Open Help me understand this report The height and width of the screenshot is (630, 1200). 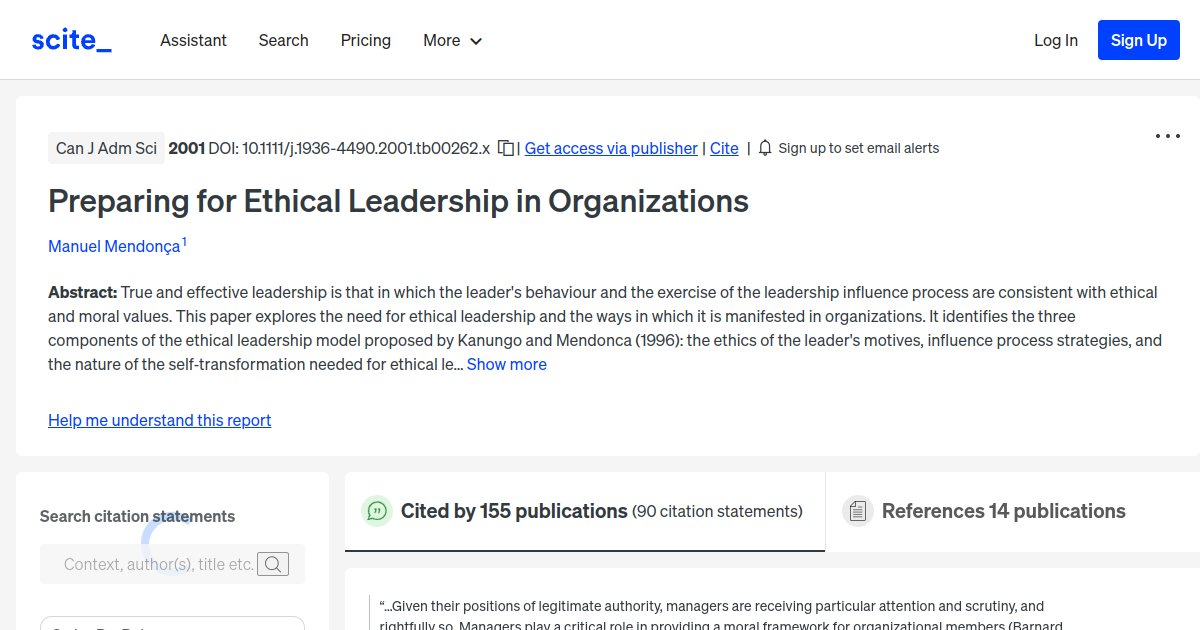coord(159,420)
